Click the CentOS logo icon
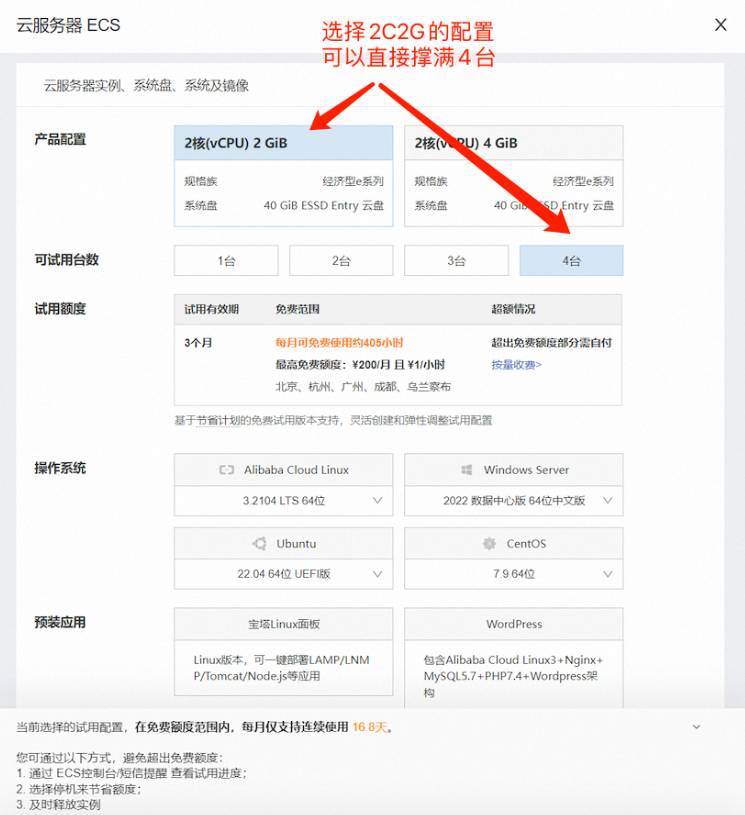This screenshot has height=815, width=745. point(489,544)
